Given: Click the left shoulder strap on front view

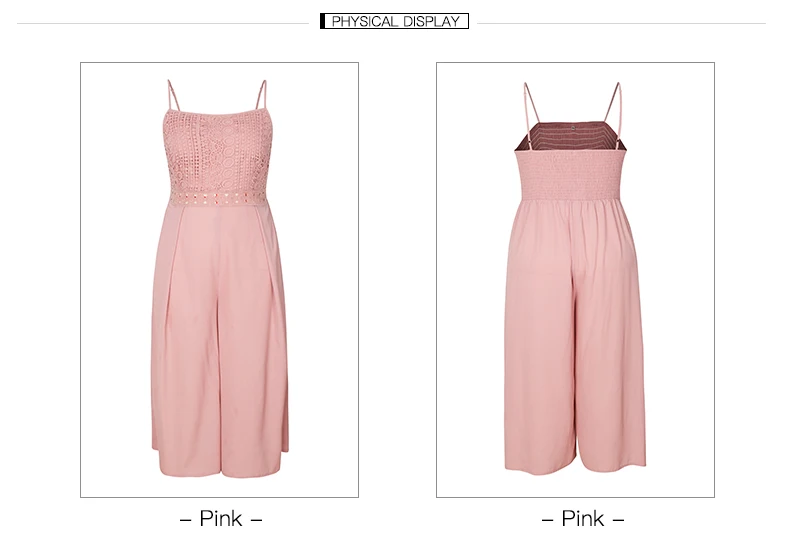Looking at the screenshot, I should (173, 96).
